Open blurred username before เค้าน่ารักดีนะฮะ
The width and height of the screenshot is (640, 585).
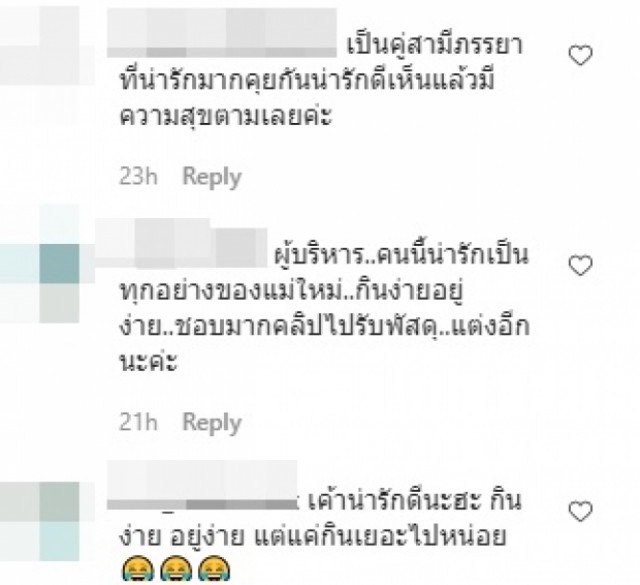202,485
